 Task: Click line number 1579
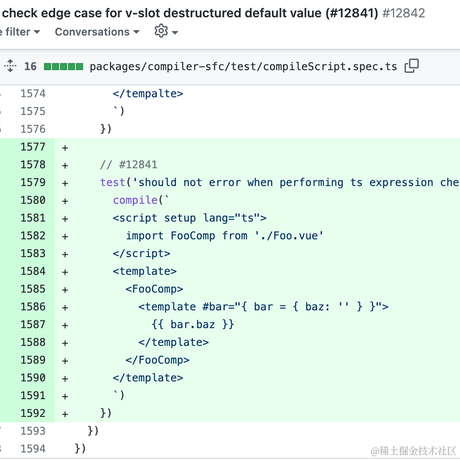click(x=33, y=182)
